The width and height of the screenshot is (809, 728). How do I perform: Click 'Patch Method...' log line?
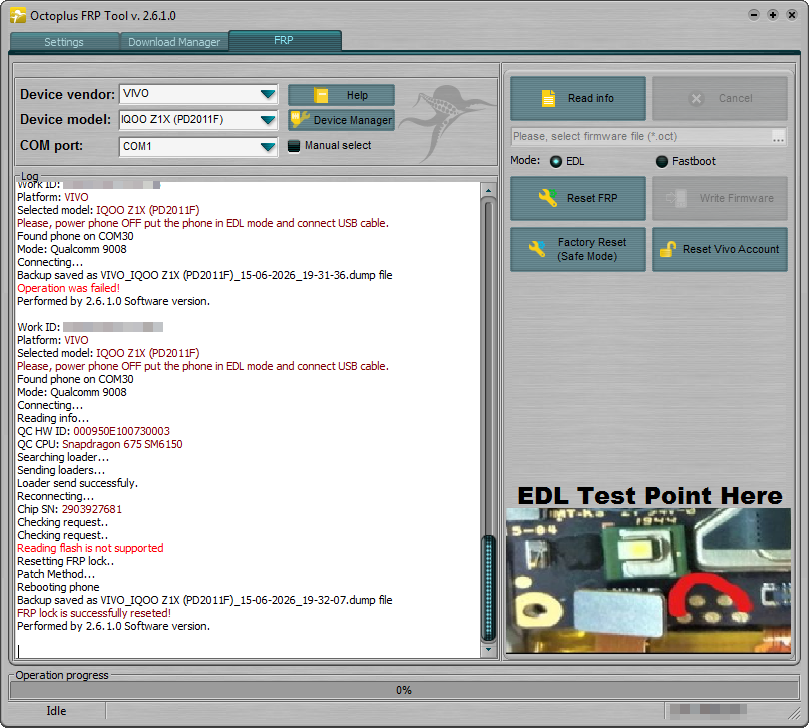click(x=56, y=574)
